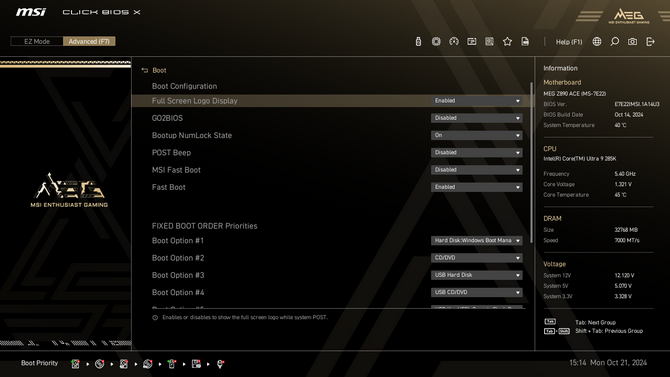Select the Boot Option #3 label
Screen dimensions: 670x377
178,275
